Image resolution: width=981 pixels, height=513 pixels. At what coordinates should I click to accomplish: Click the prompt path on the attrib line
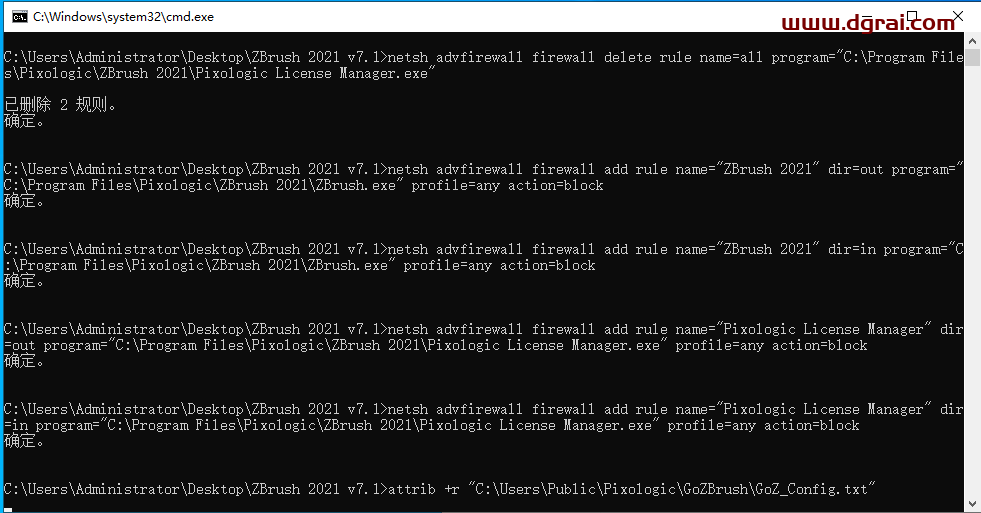[193, 489]
